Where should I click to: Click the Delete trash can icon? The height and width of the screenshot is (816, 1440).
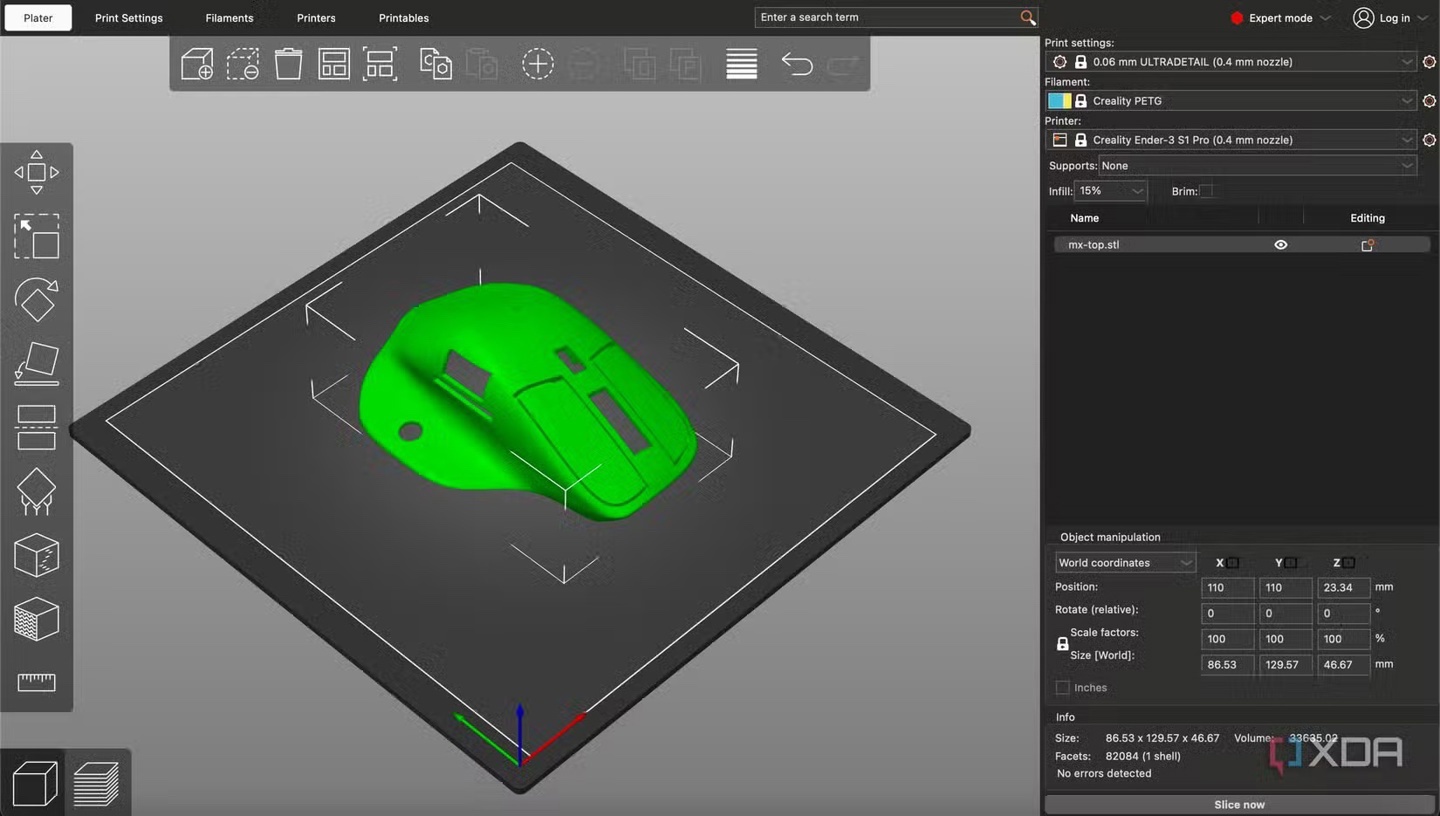(288, 65)
